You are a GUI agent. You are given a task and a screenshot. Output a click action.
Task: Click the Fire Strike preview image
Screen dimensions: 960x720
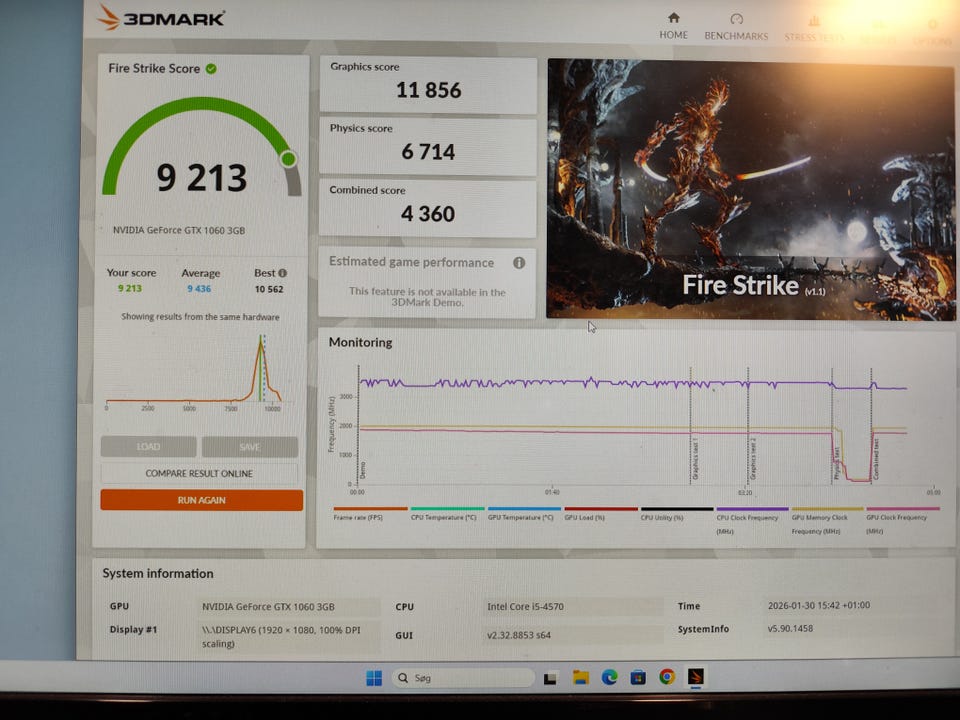click(x=750, y=190)
